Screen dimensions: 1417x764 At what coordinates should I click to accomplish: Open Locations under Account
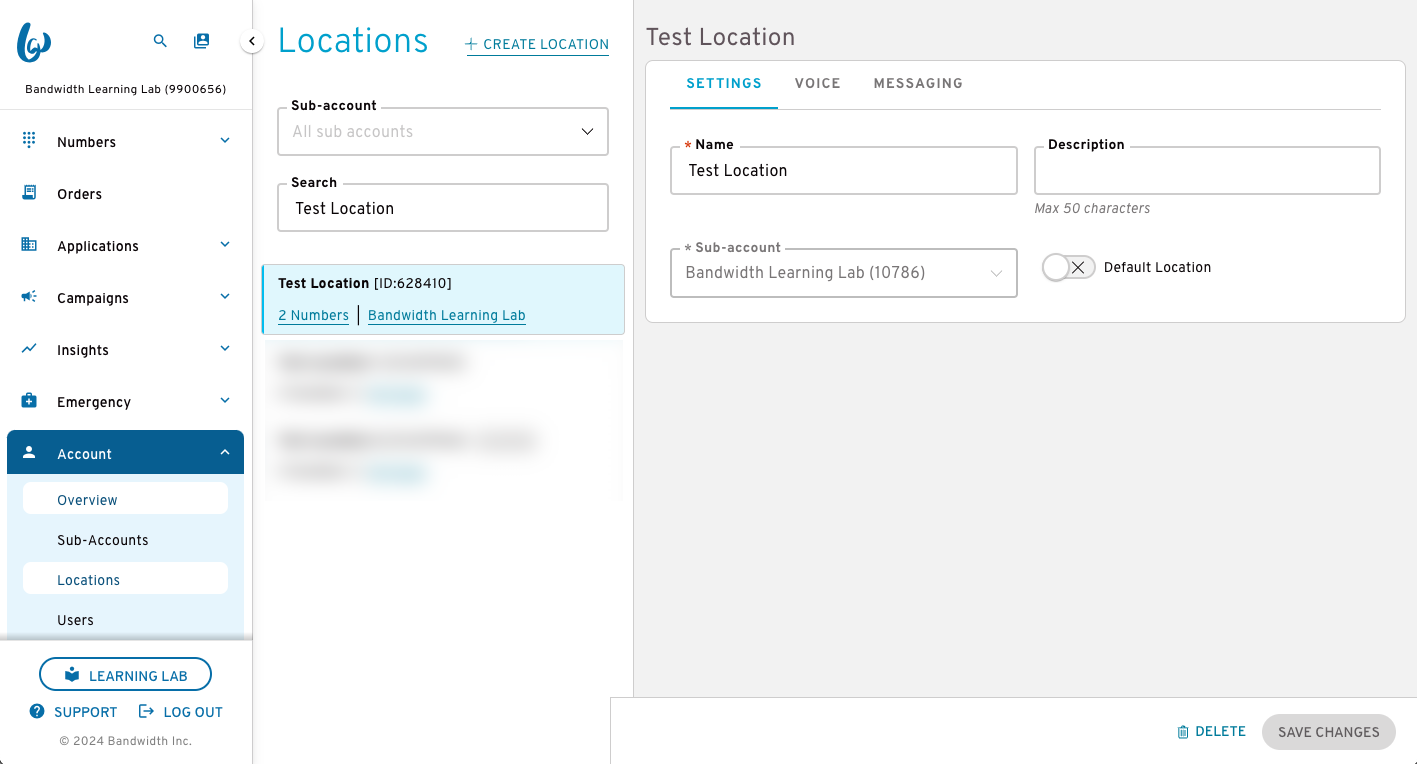(125, 579)
